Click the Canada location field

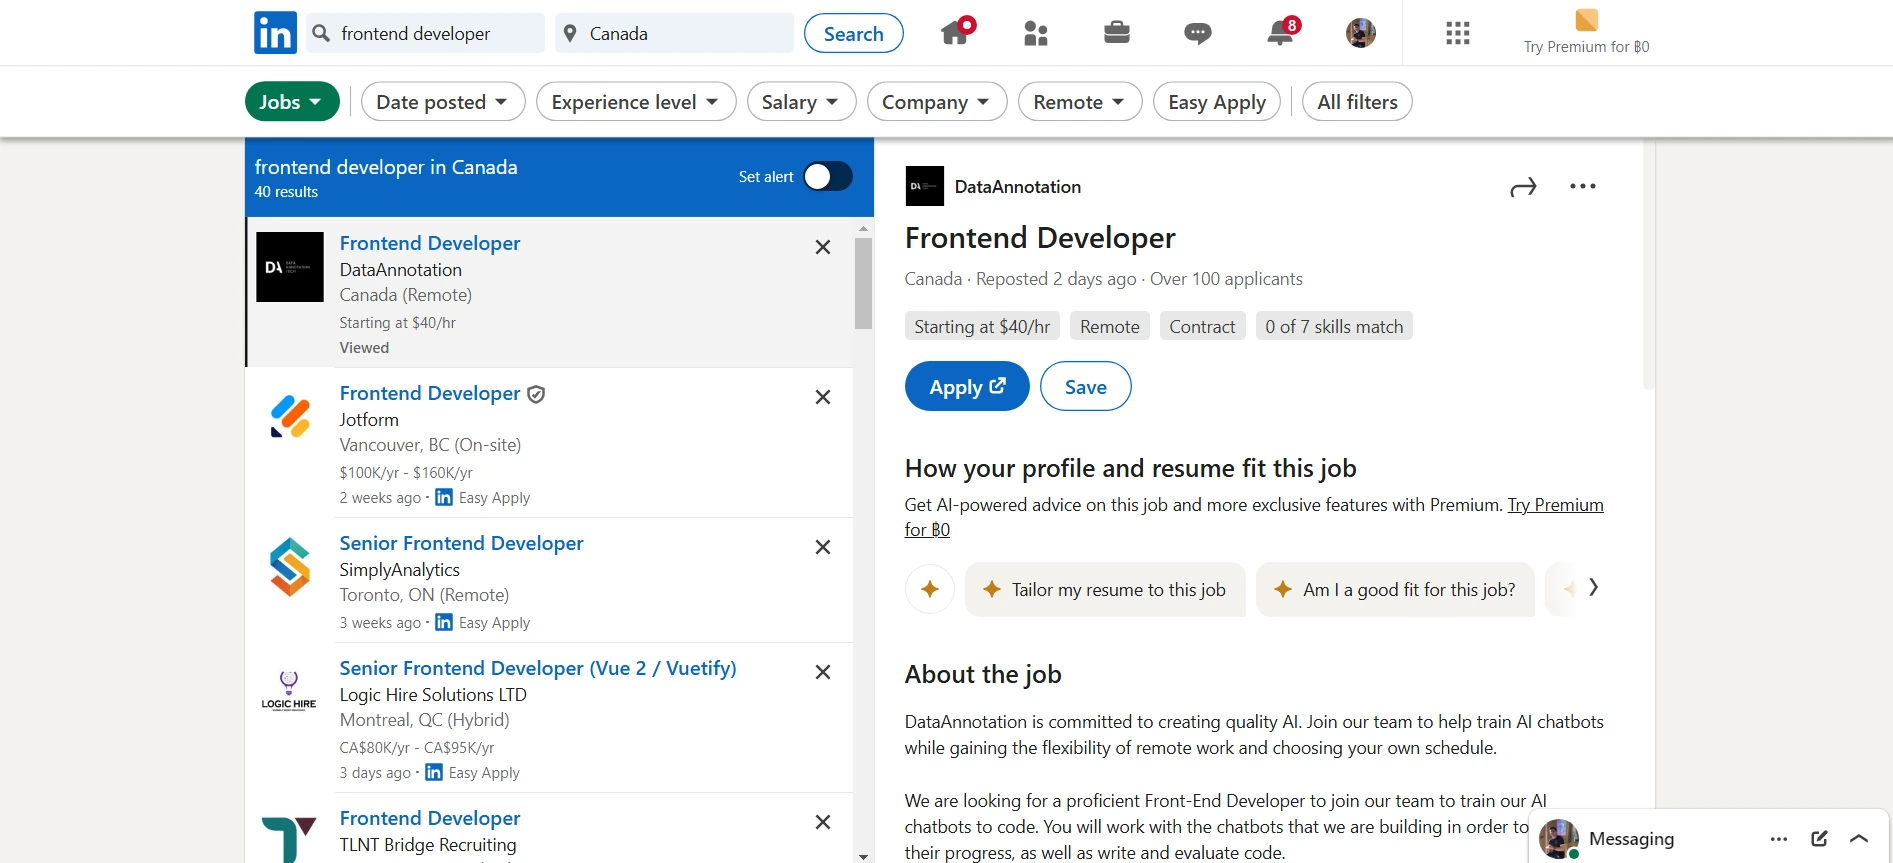pos(675,33)
